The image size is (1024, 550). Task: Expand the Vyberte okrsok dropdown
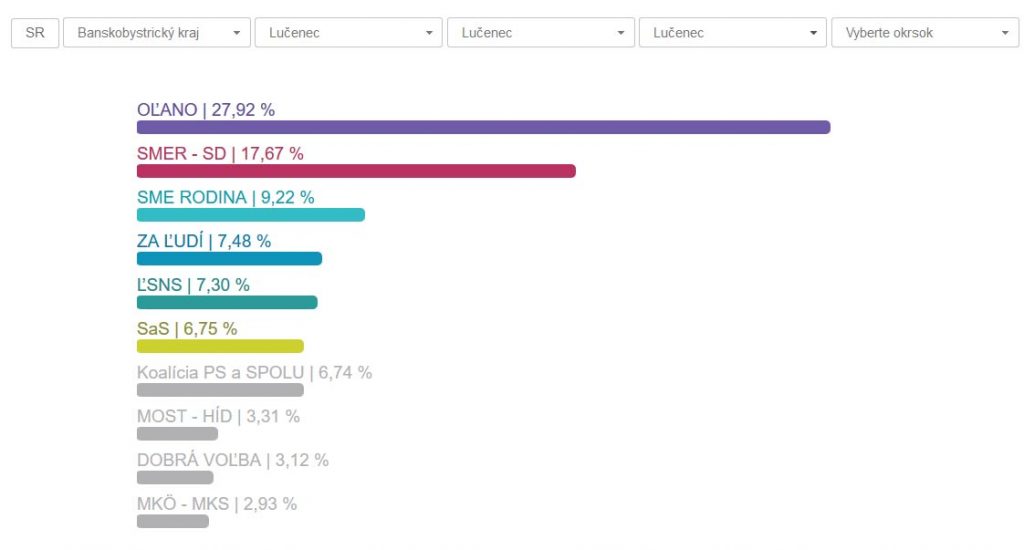925,33
